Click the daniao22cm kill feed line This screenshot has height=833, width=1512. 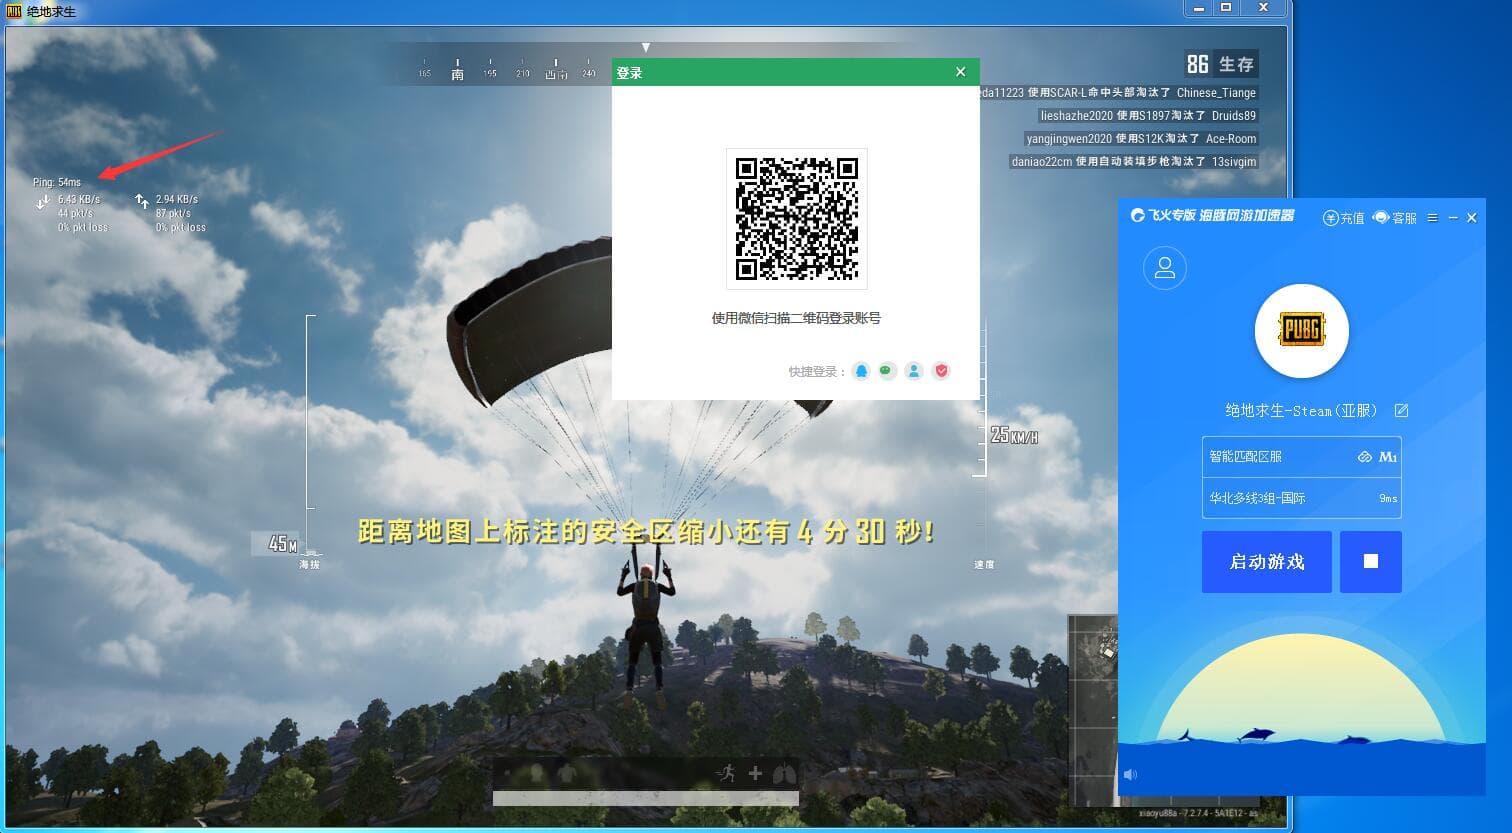tap(1134, 162)
